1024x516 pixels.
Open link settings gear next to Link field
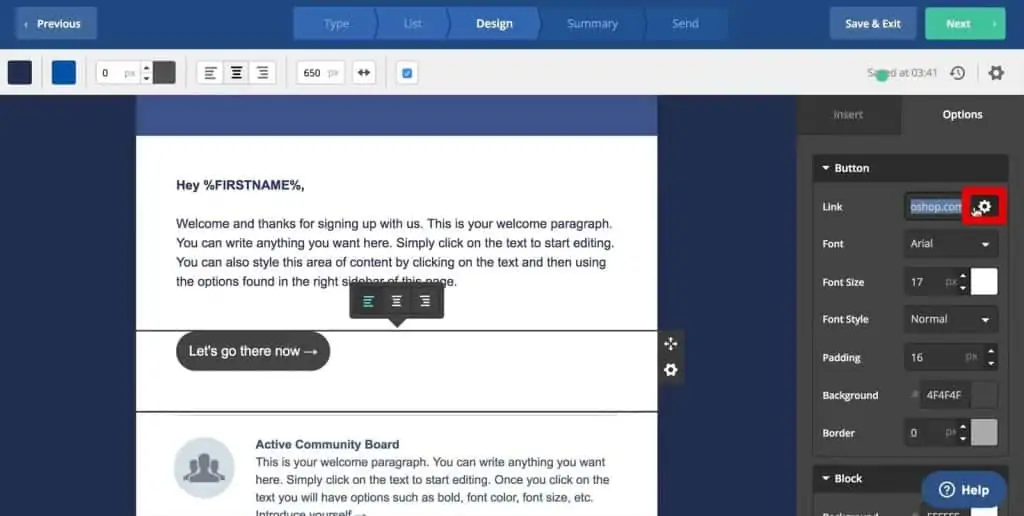tap(985, 207)
